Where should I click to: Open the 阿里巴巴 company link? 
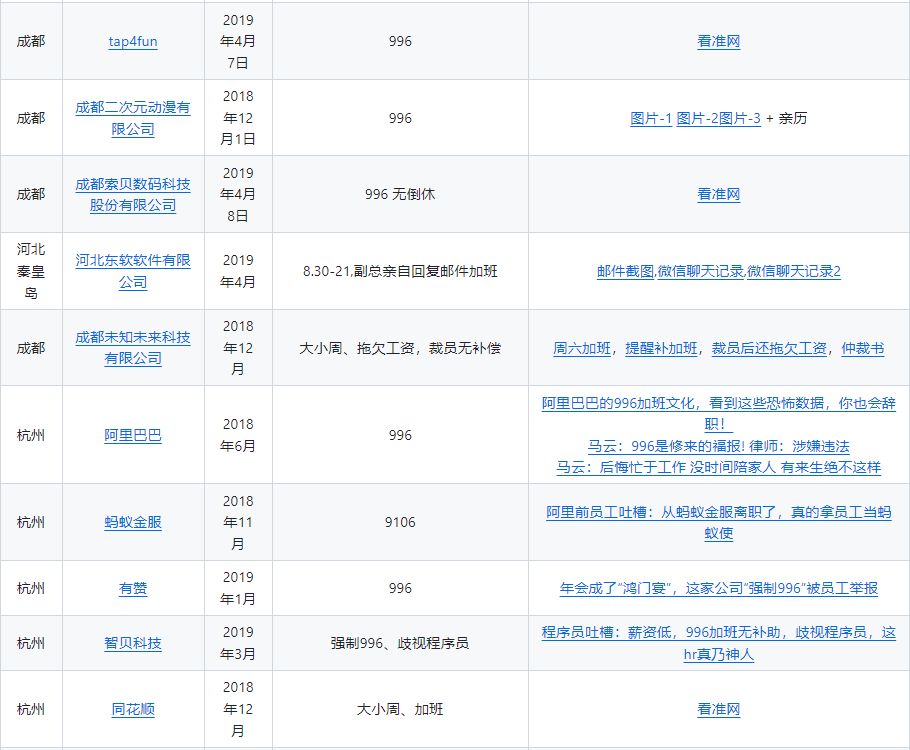[x=133, y=435]
